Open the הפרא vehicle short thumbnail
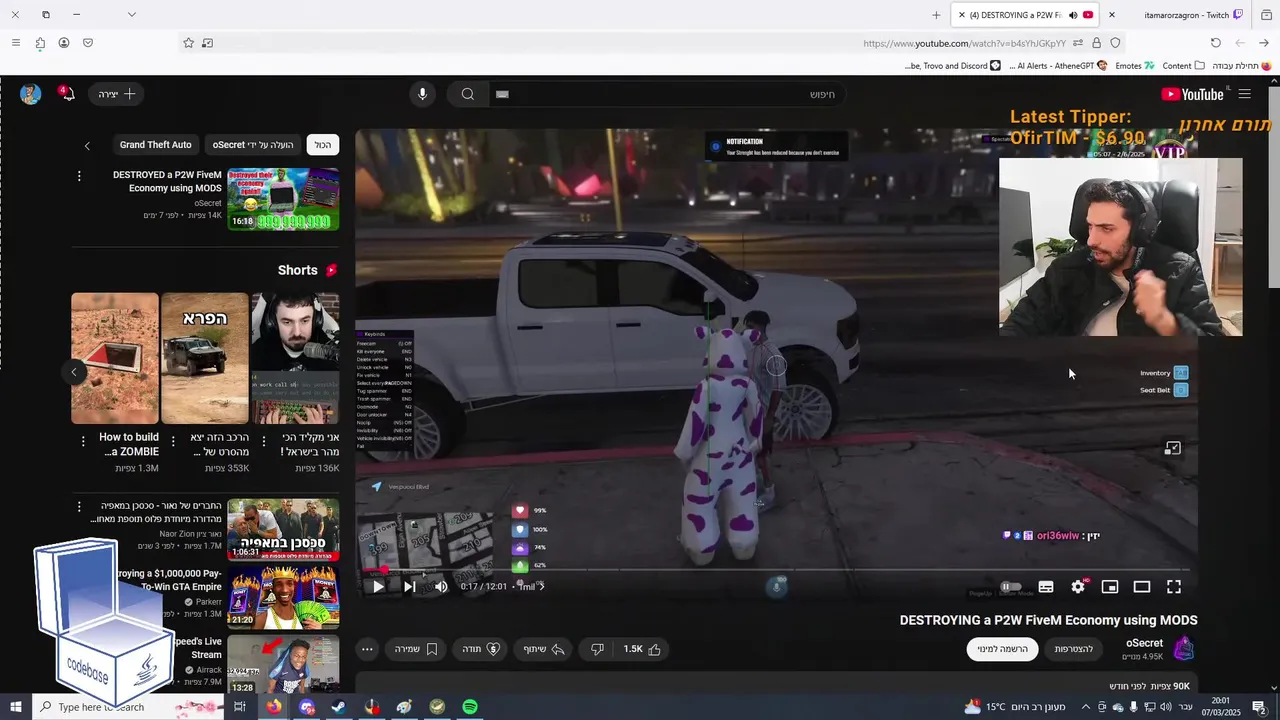Screen dimensions: 1280x720 (x=205, y=358)
